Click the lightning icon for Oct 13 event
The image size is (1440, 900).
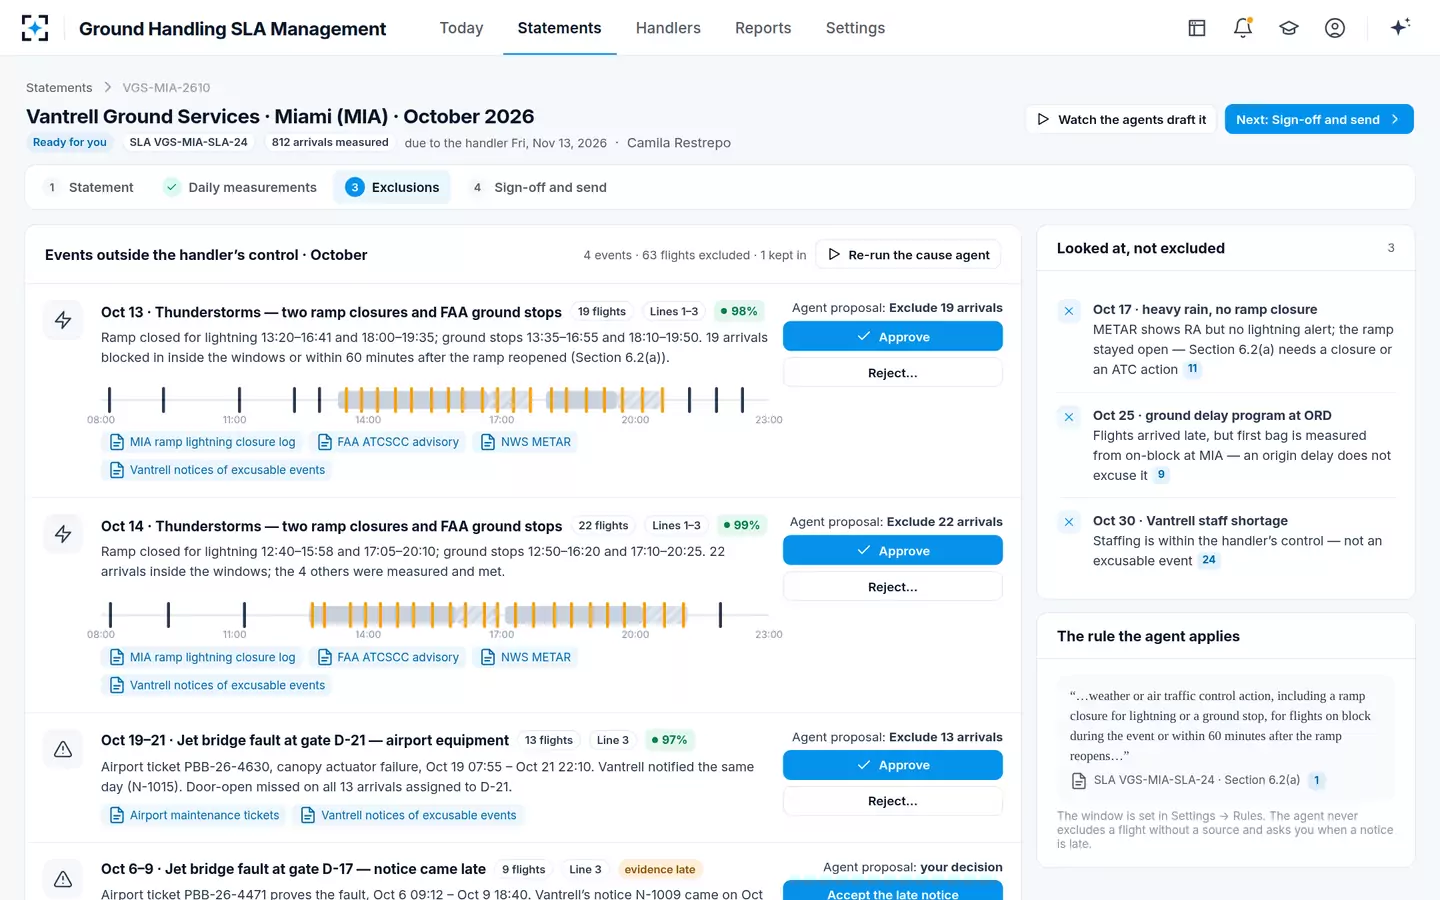63,320
